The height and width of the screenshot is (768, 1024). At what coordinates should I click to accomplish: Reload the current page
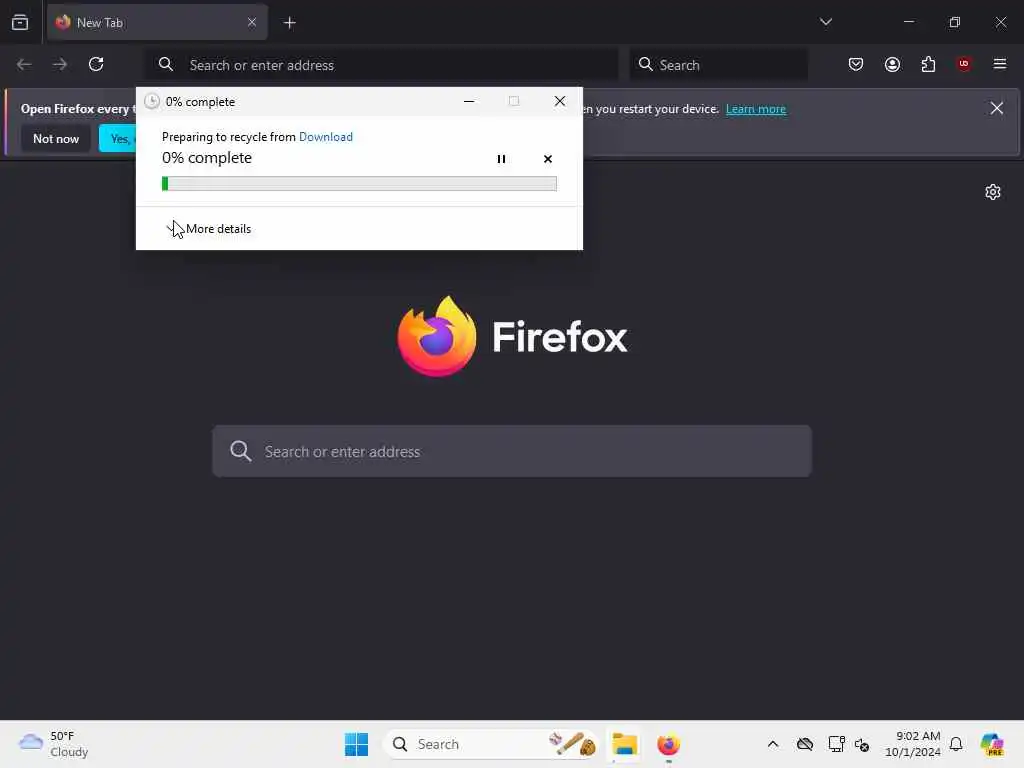(x=96, y=64)
